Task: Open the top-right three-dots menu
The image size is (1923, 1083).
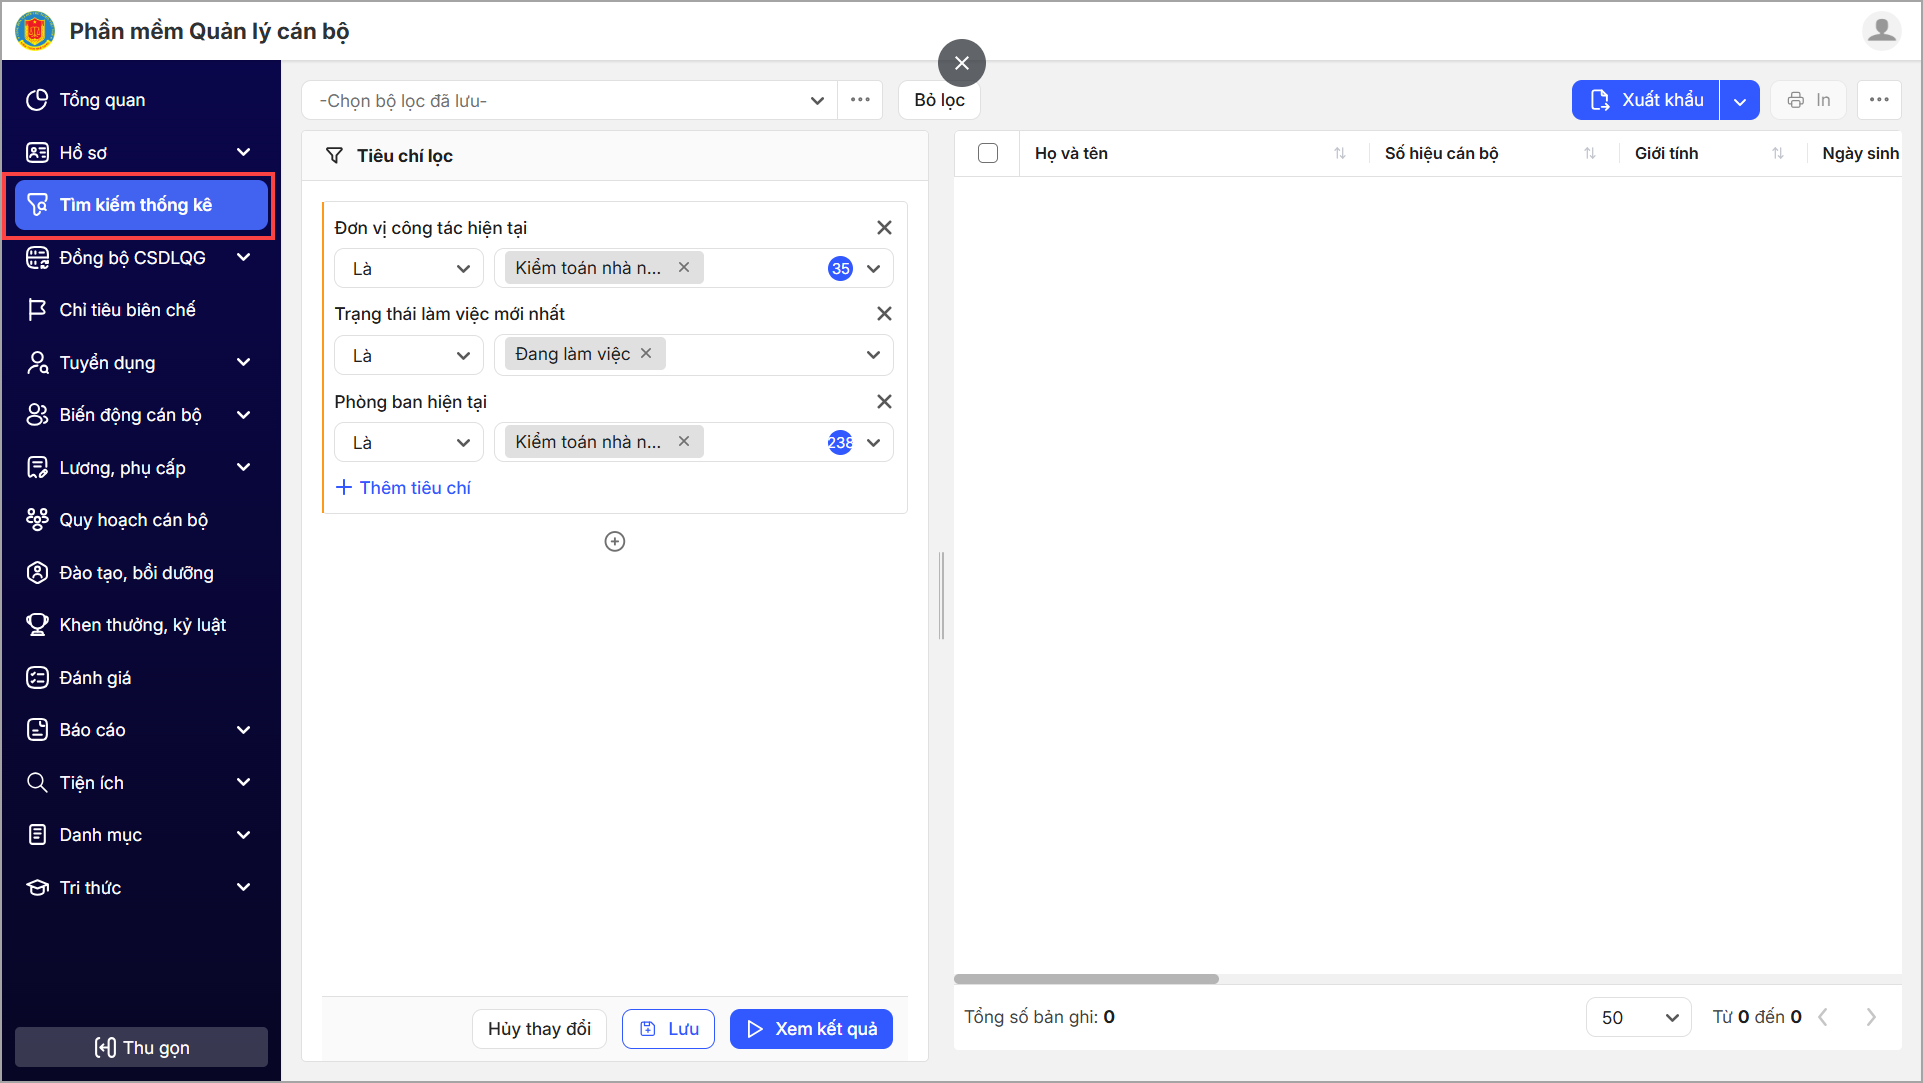Action: point(1879,100)
